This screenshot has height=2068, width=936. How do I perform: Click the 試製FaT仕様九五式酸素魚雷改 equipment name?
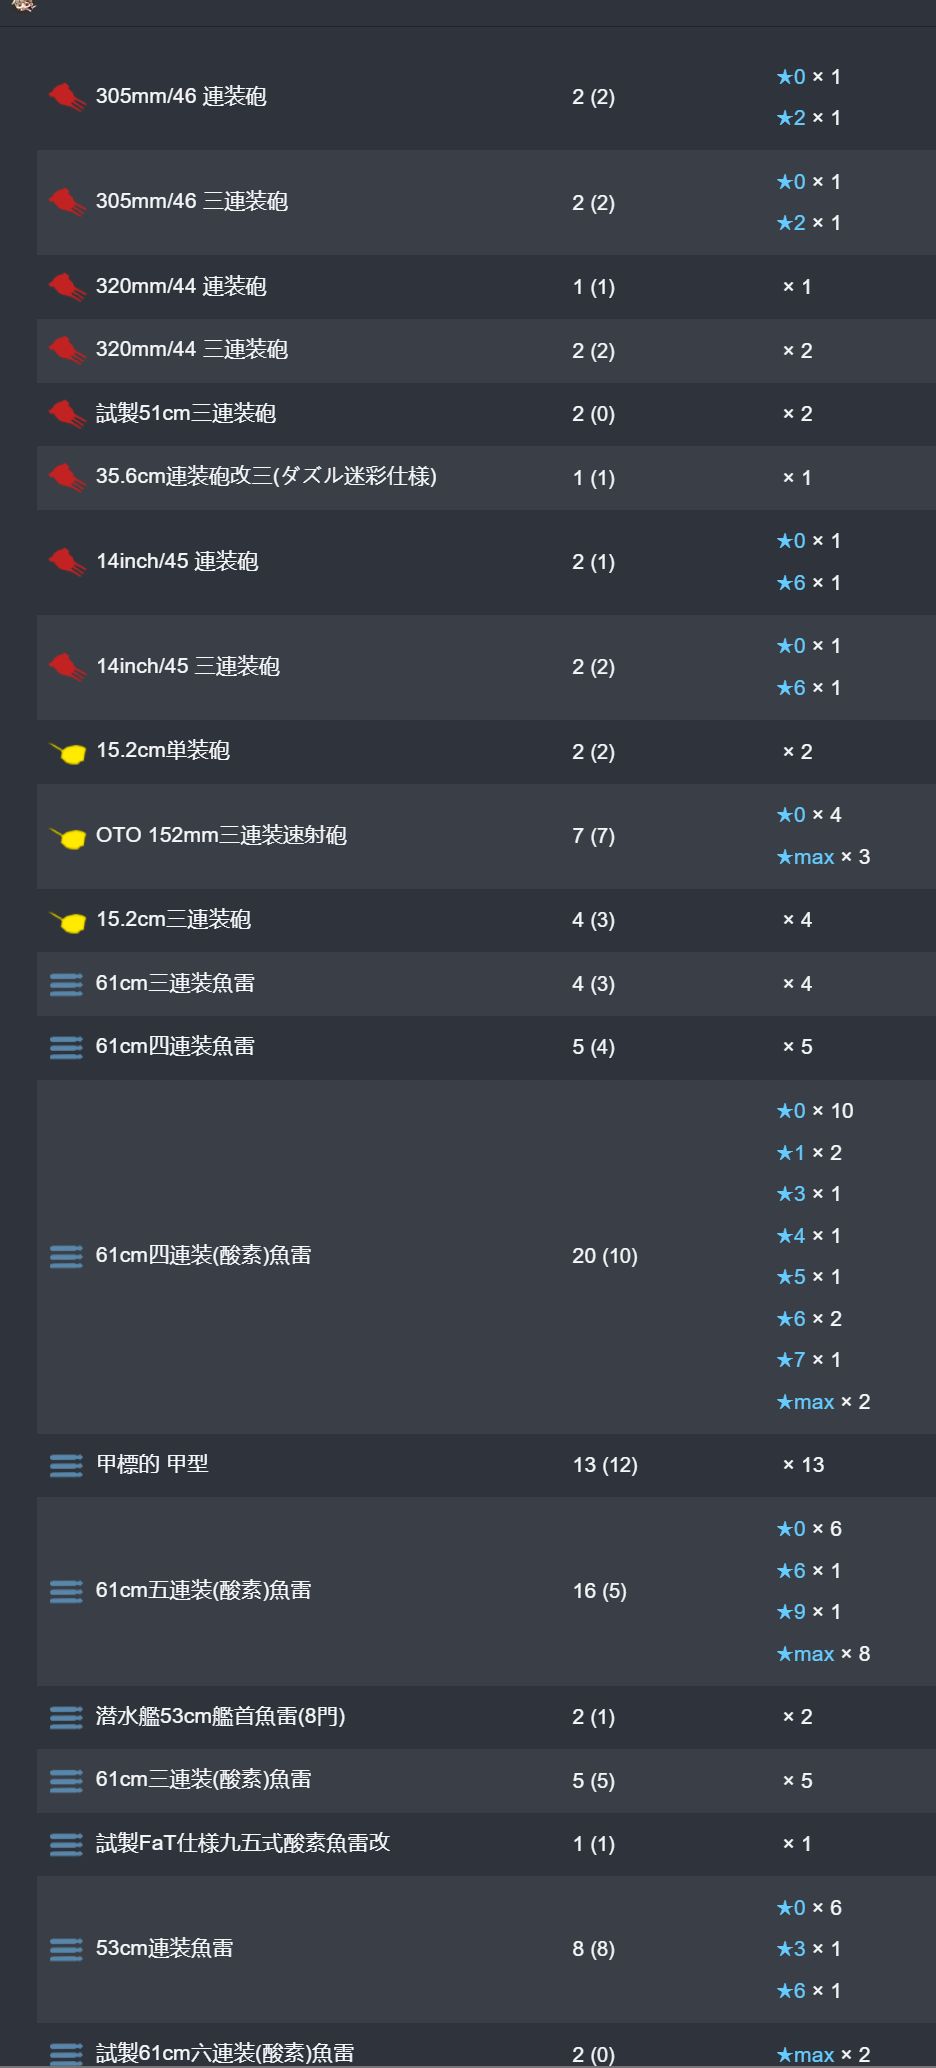pos(243,1843)
